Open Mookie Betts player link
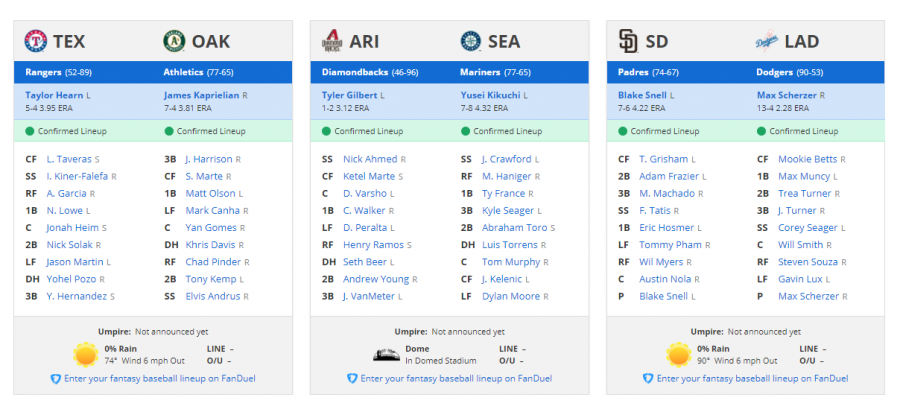The height and width of the screenshot is (415, 900). (808, 159)
